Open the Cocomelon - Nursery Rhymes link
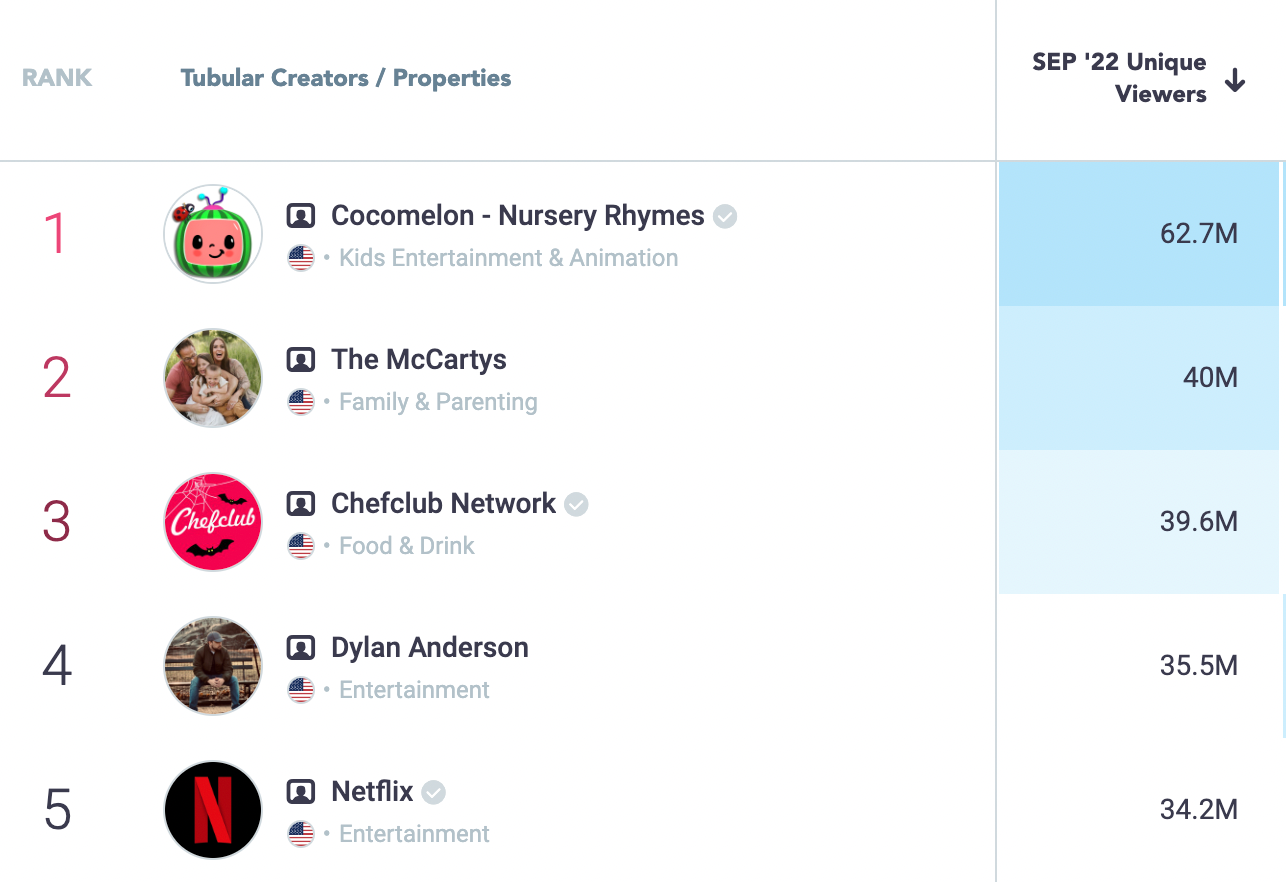Screen dimensions: 1286x882 (518, 216)
